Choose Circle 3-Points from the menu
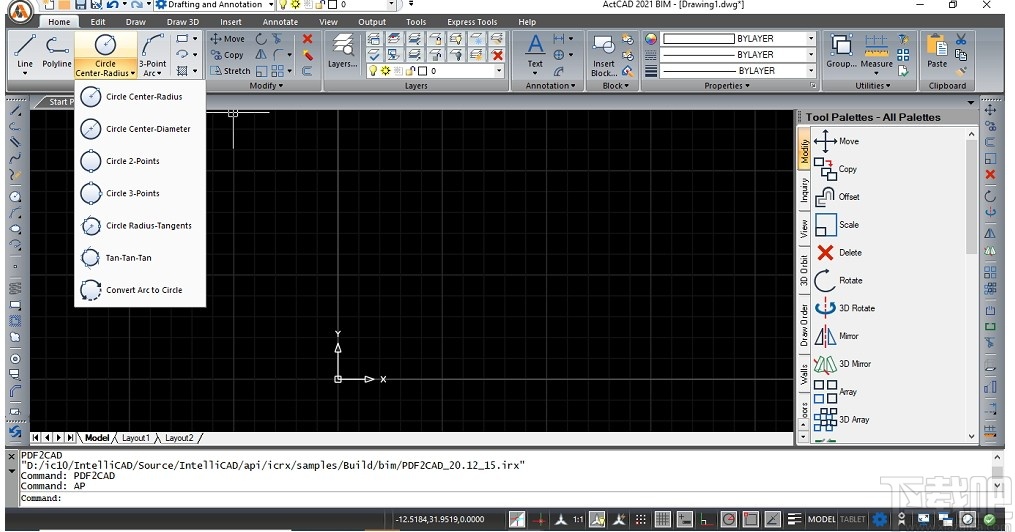Screen dimensions: 1015x532 [x=140, y=194]
